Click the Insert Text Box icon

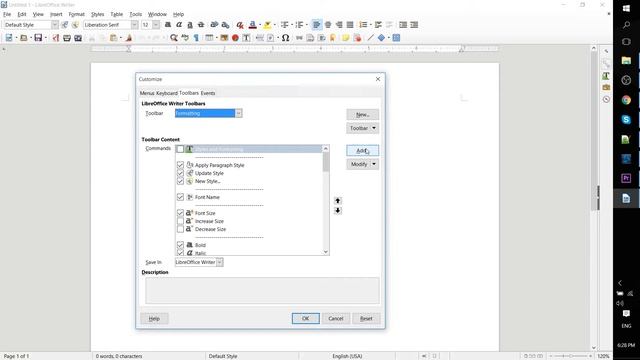click(x=246, y=38)
